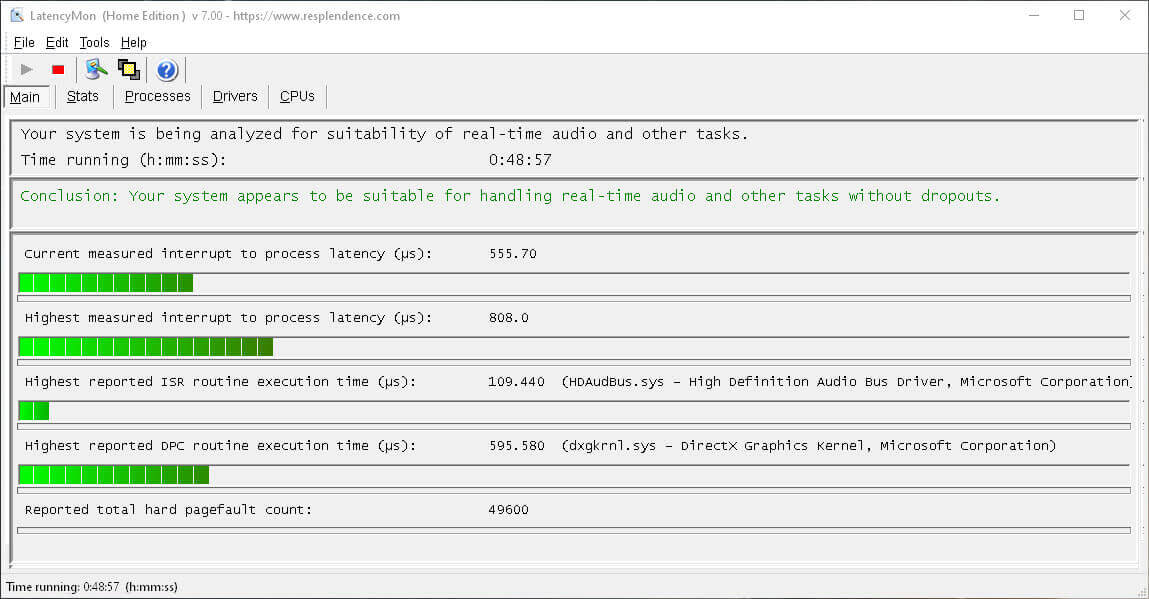Click the "Your system is being analyzed" line
This screenshot has width=1149, height=599.
(385, 134)
